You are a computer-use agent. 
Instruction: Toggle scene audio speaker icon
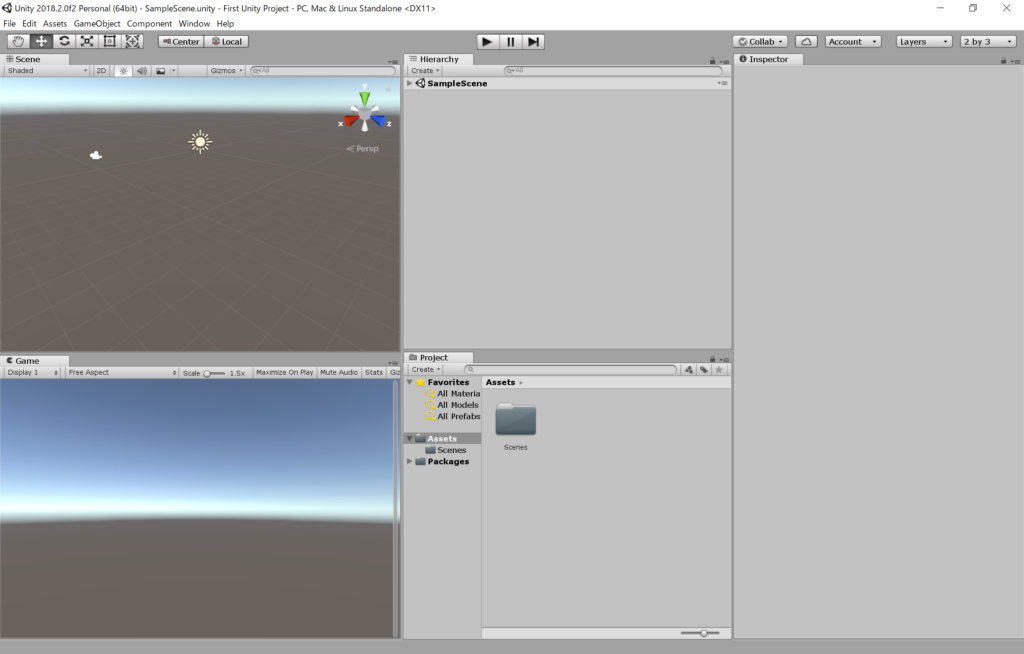142,71
